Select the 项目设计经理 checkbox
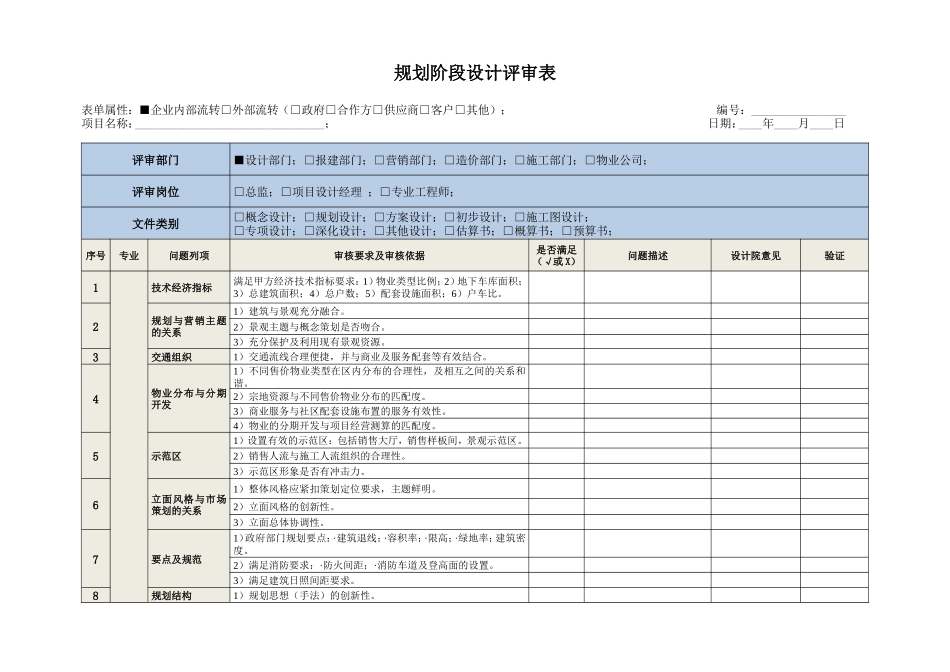Image resolution: width=950 pixels, height=672 pixels. click(x=286, y=191)
